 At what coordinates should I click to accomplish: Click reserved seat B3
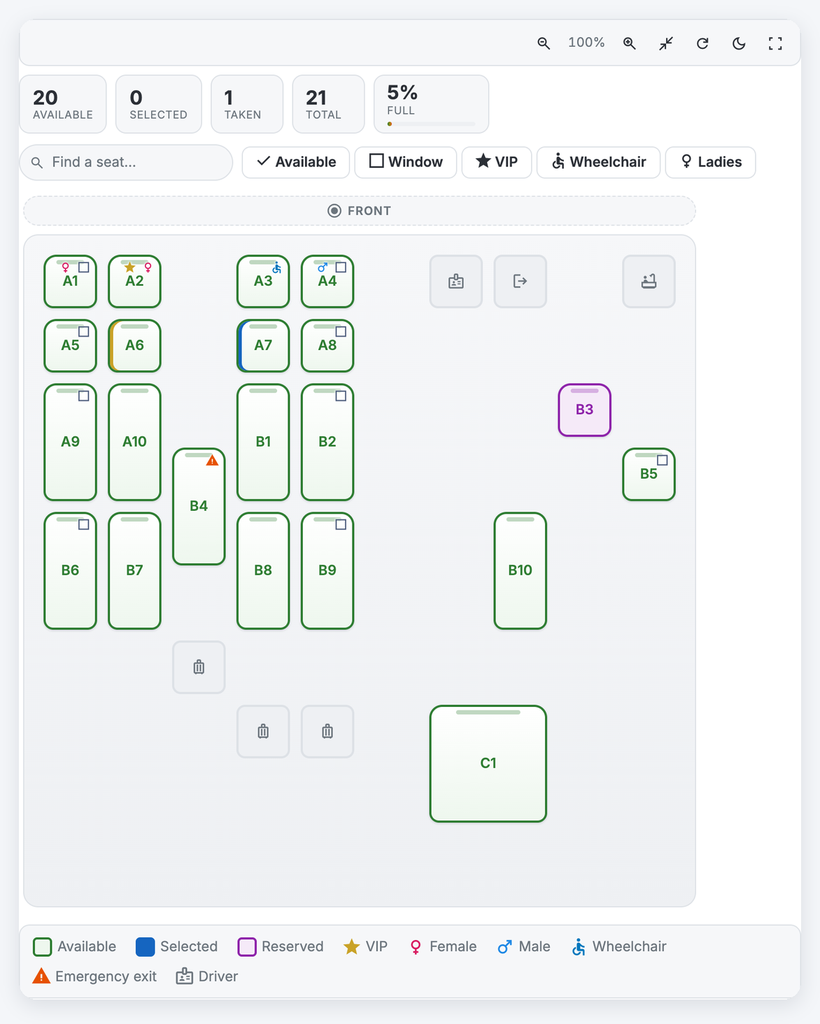[x=584, y=410]
